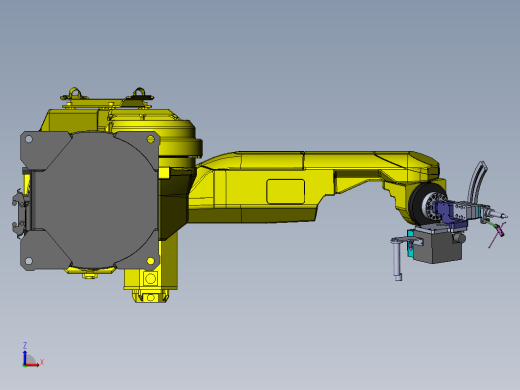
Task: Click the right lifting eye bolt on top
Action: tap(139, 93)
